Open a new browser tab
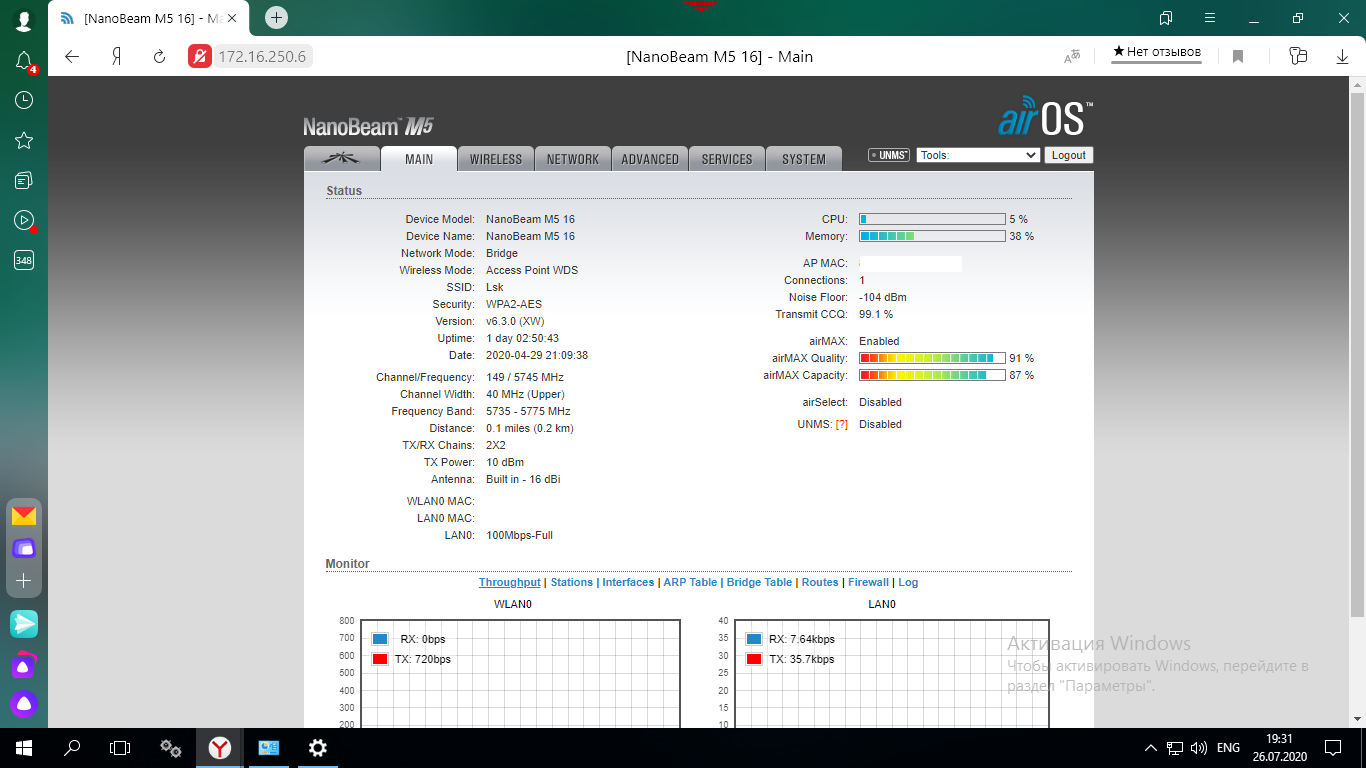The width and height of the screenshot is (1366, 768). (x=277, y=17)
